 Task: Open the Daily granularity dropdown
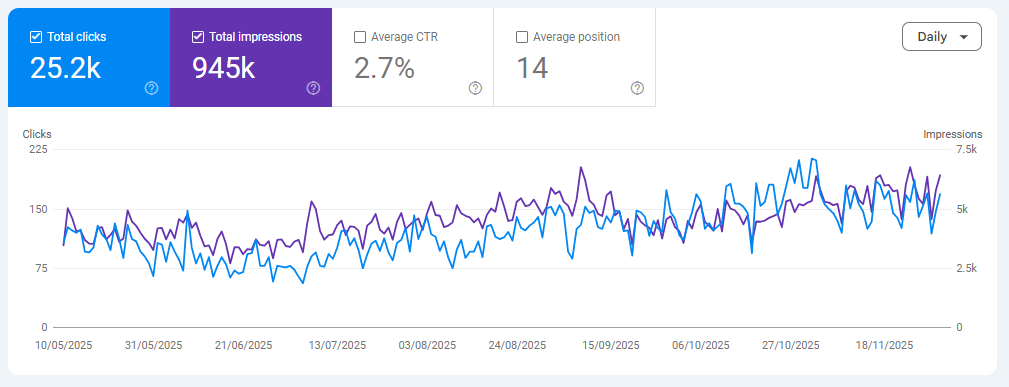point(941,37)
